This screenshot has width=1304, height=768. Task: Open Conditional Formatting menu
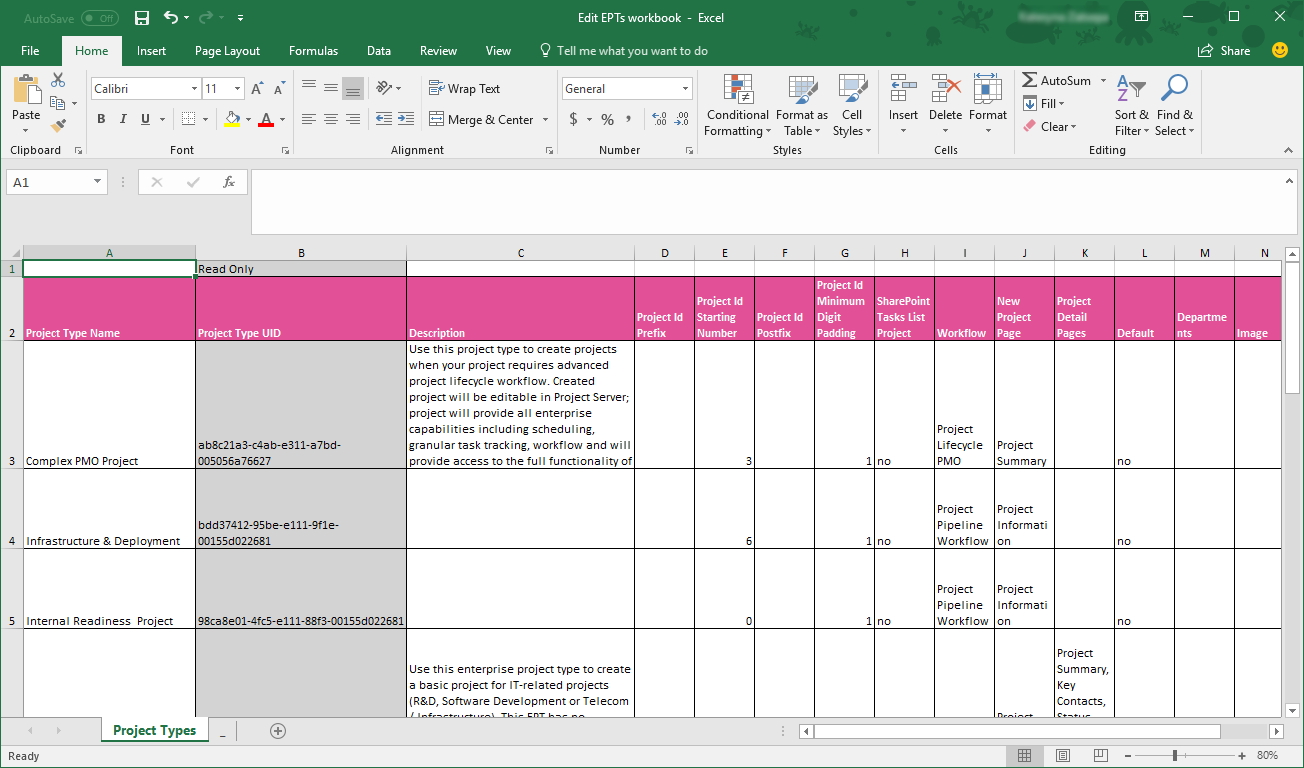(x=737, y=105)
